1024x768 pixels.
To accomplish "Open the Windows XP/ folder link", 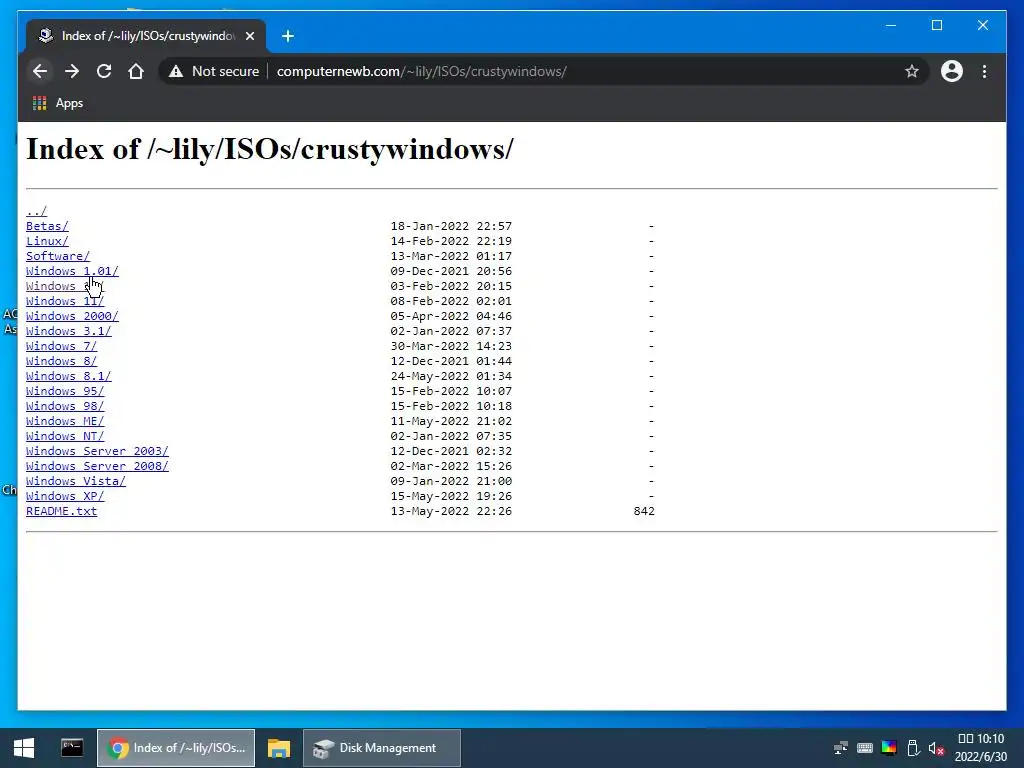I will pyautogui.click(x=65, y=496).
